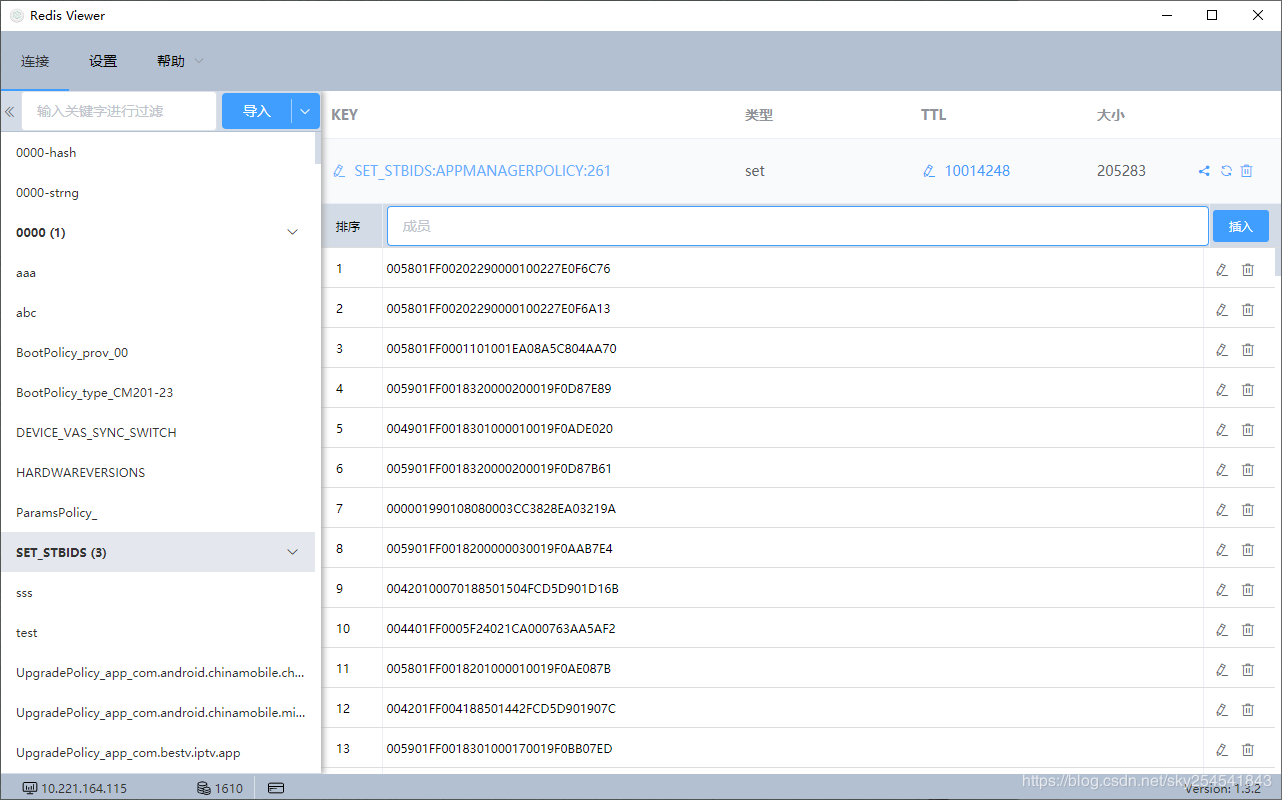Select key test

tap(158, 632)
